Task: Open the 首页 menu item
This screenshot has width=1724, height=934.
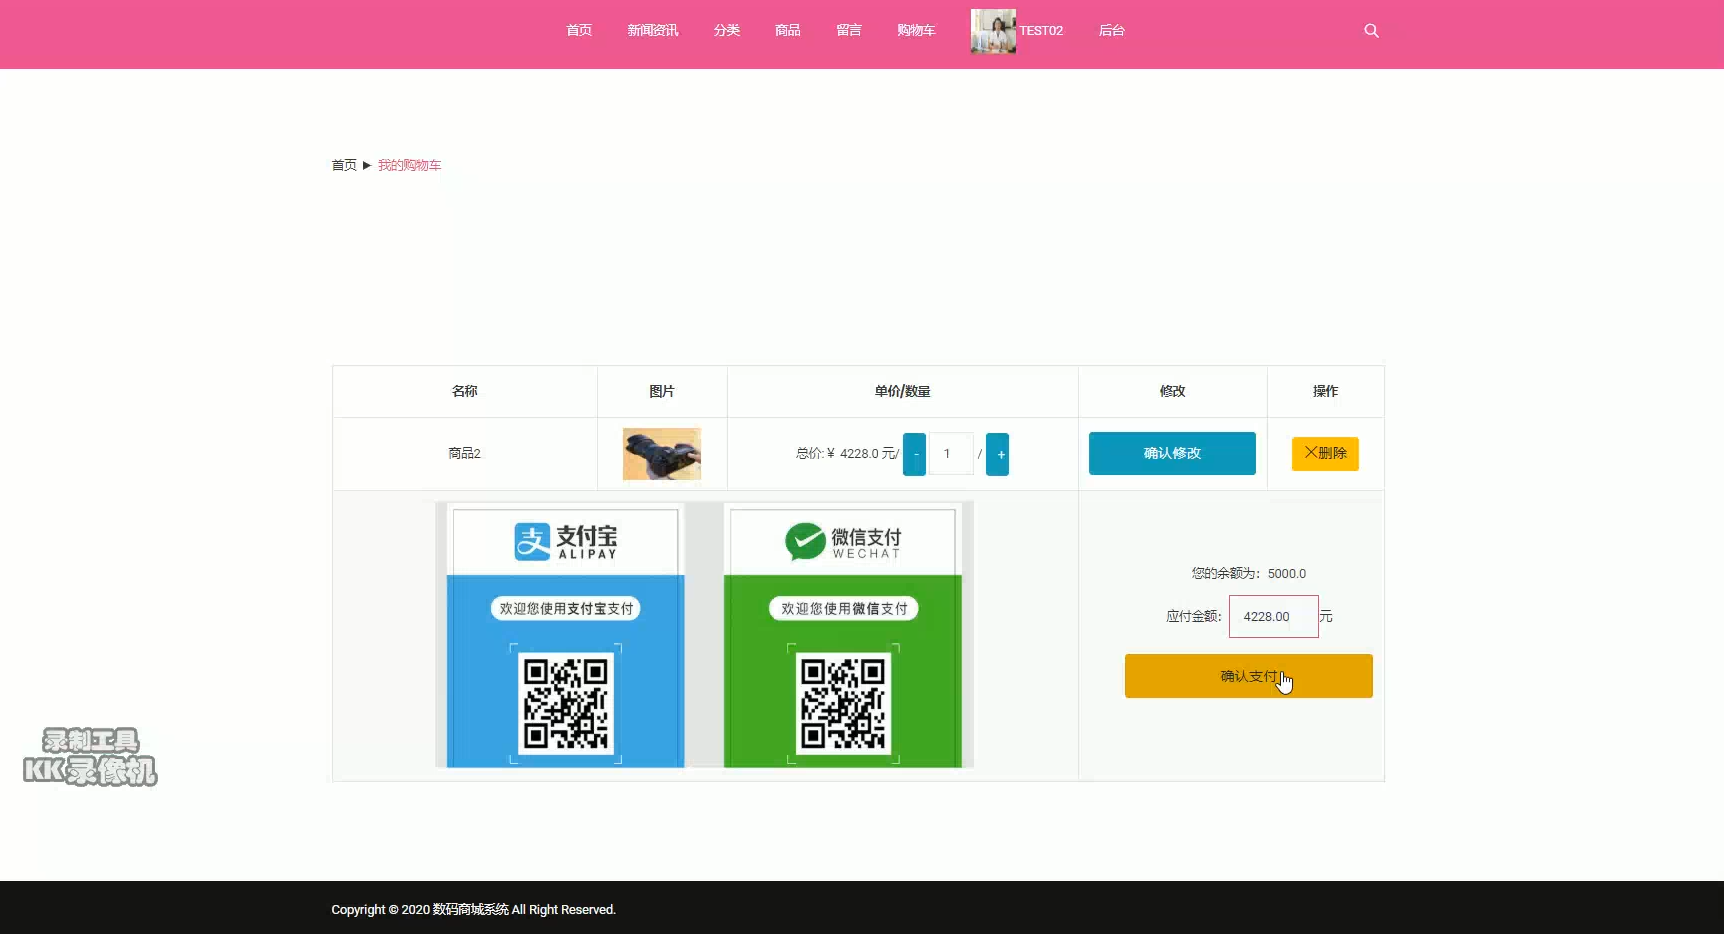Action: coord(578,30)
